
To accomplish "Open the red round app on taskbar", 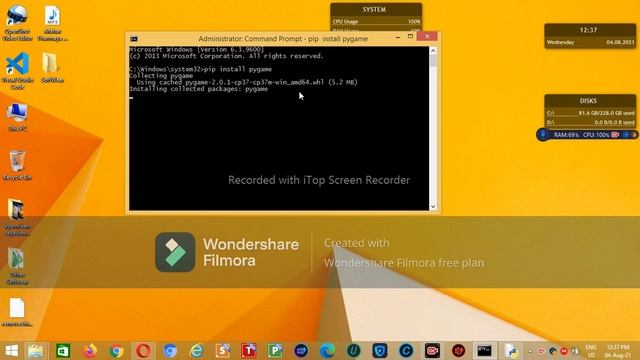I will (458, 351).
